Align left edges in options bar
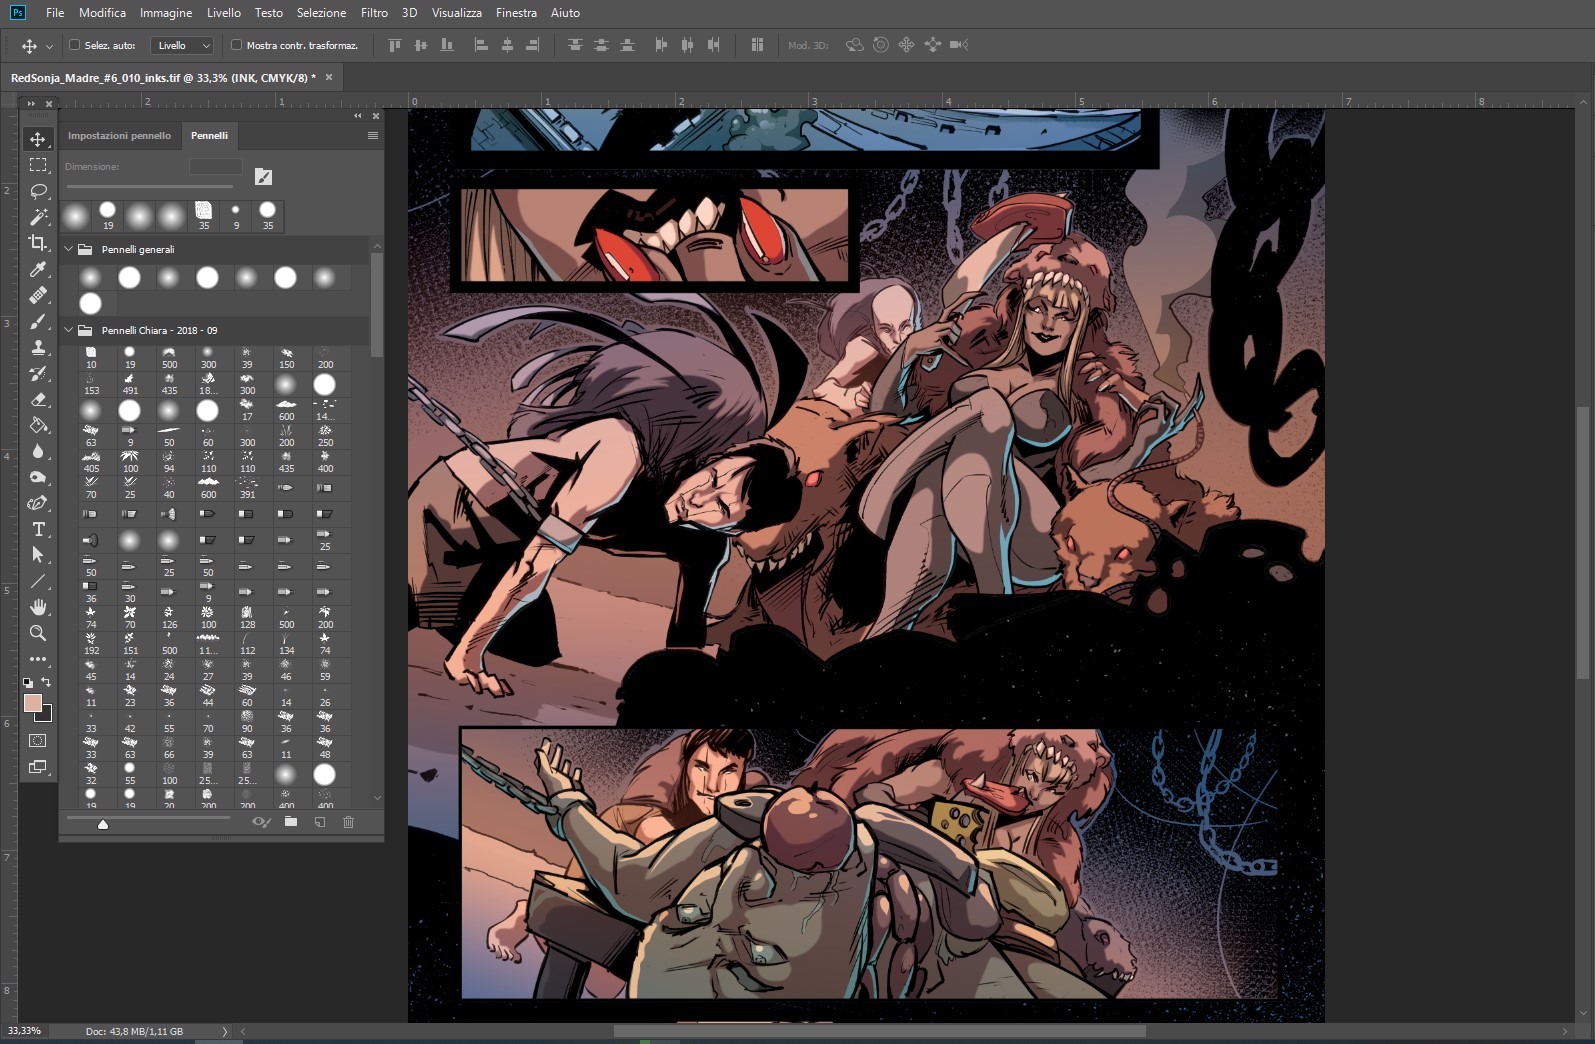1595x1044 pixels. 481,45
